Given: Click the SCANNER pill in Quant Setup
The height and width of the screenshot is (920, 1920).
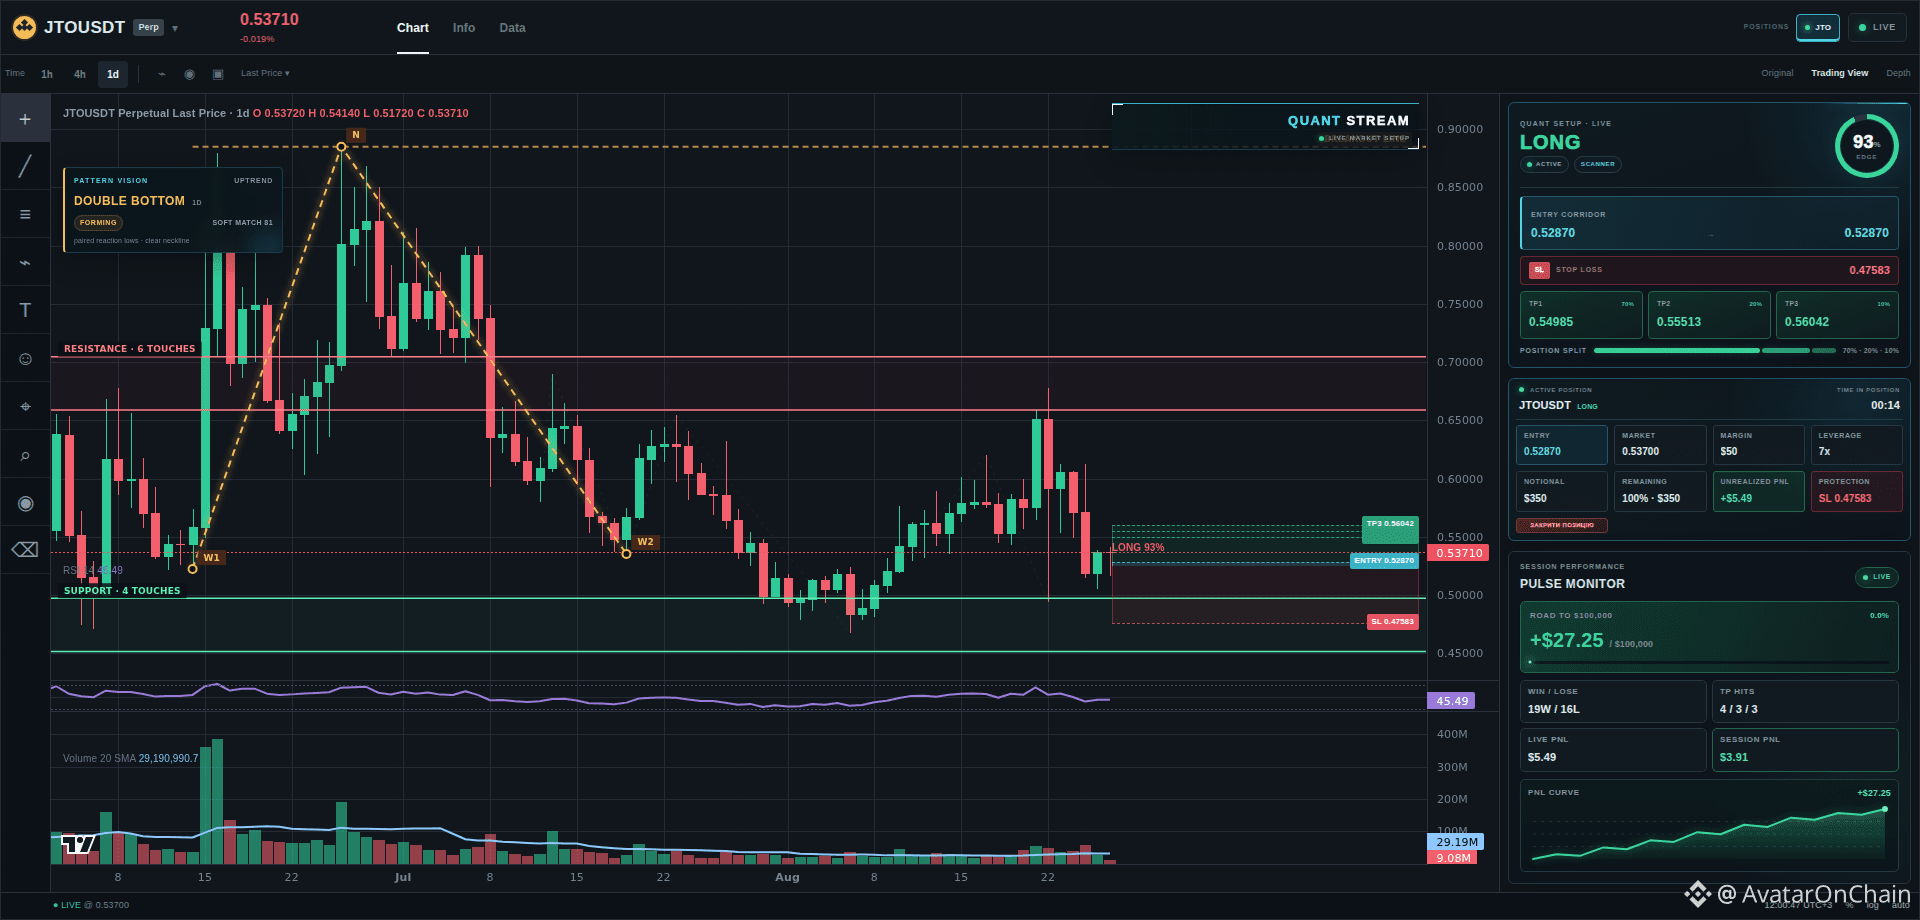Looking at the screenshot, I should (x=1597, y=164).
